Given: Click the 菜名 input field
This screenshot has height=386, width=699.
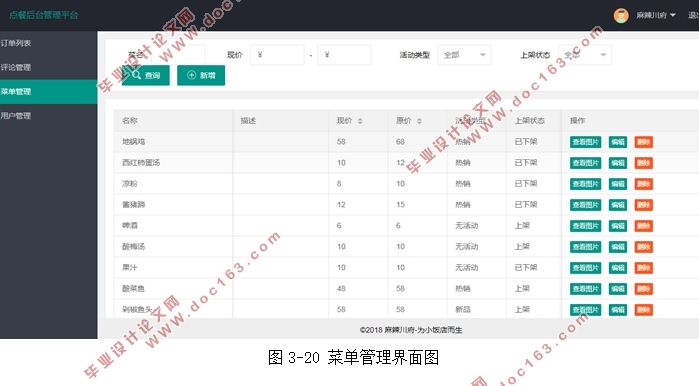Looking at the screenshot, I should (178, 55).
